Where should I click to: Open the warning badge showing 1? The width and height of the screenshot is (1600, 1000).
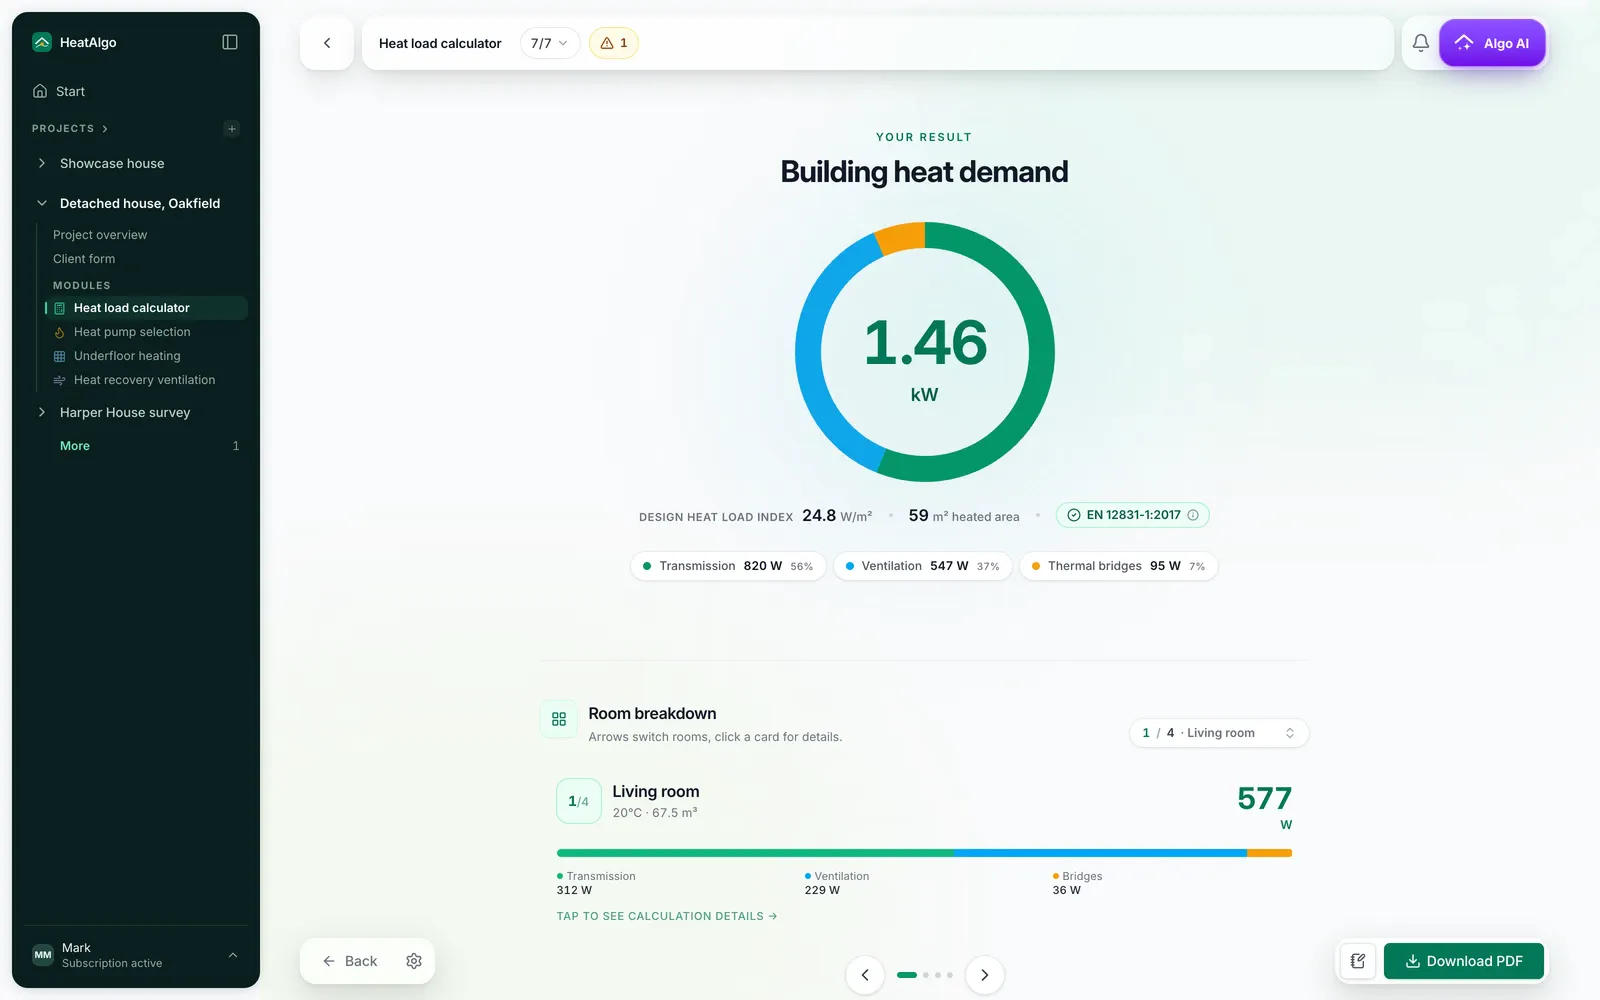(614, 43)
